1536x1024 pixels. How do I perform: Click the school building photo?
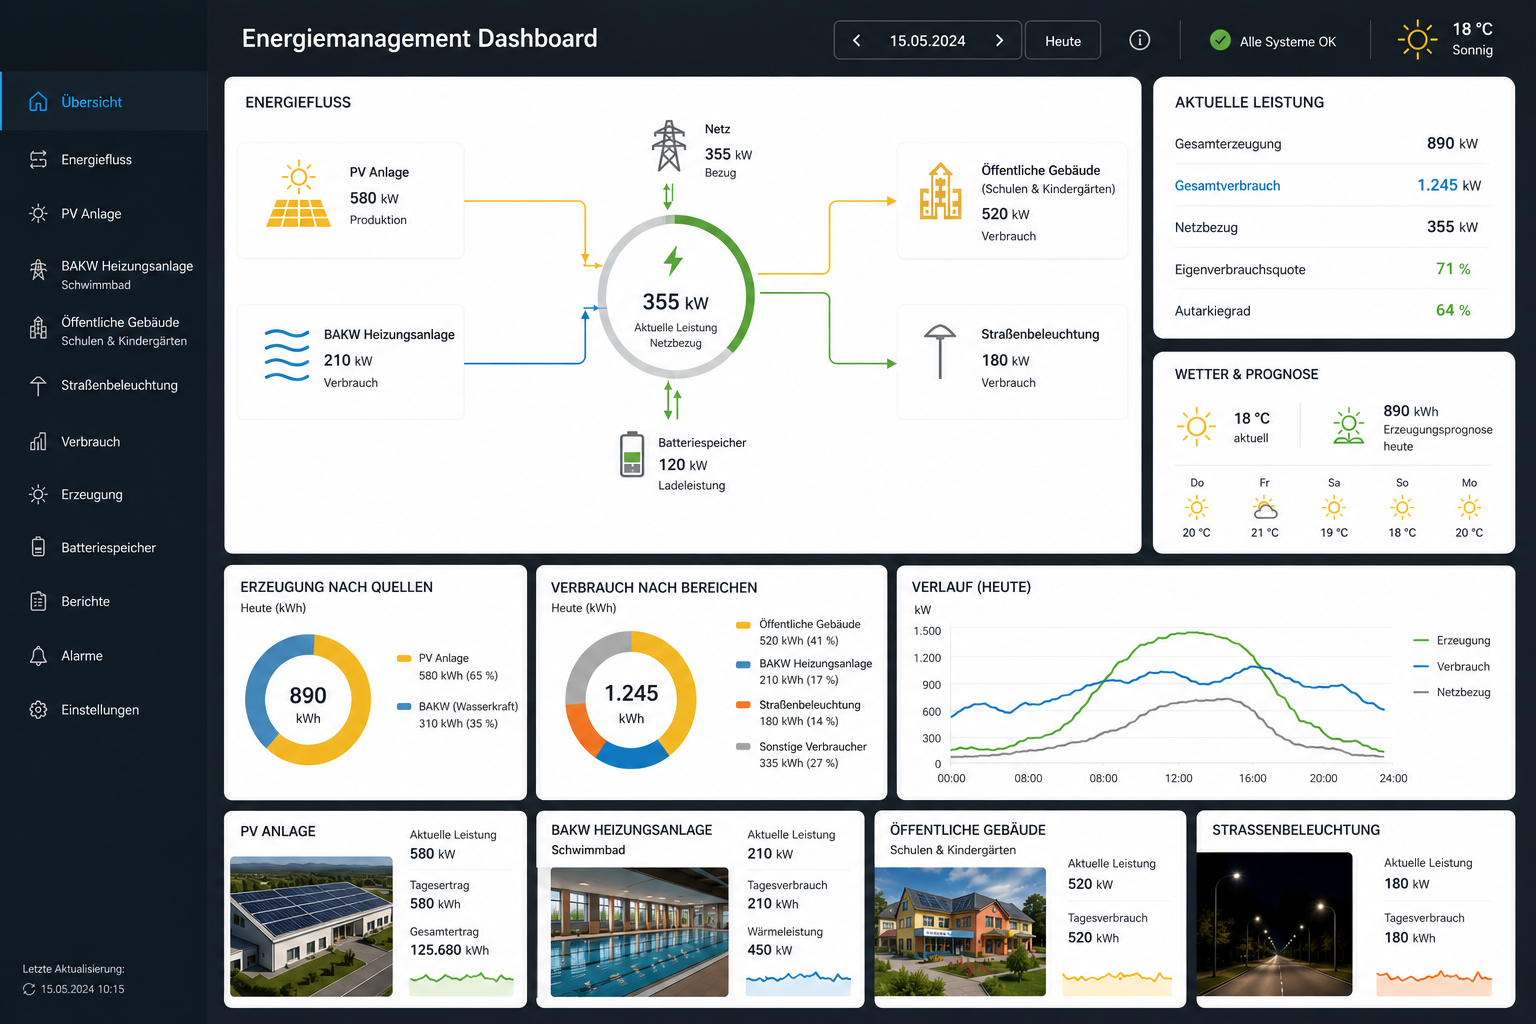tap(960, 932)
